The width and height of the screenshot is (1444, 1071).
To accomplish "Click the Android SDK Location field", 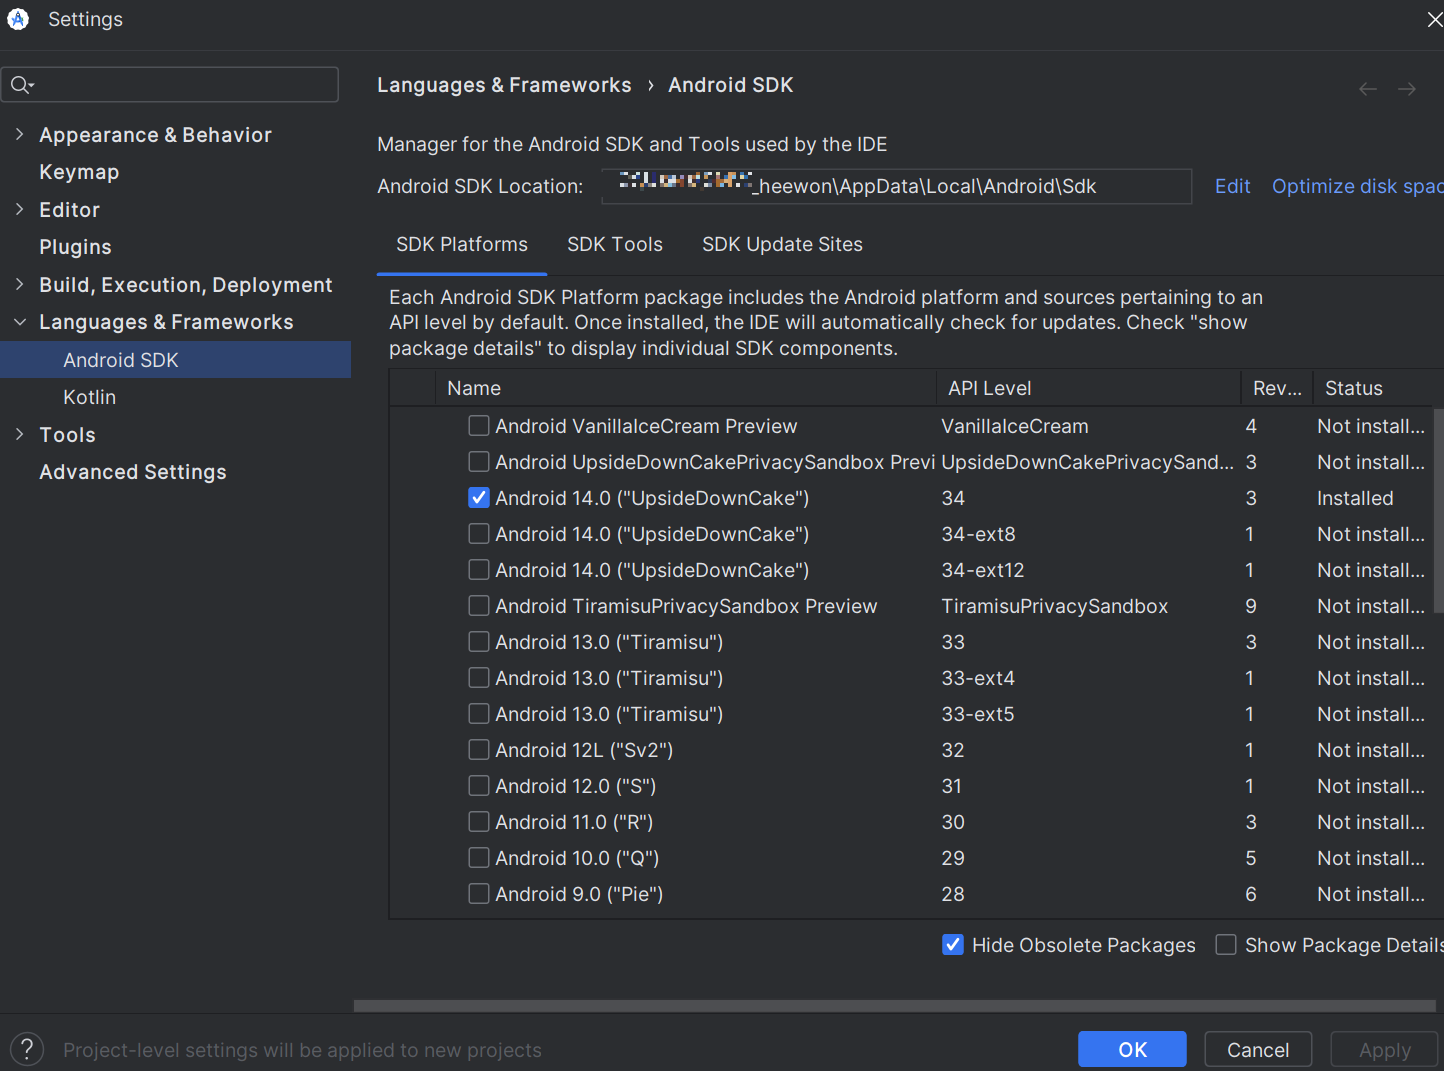I will coord(896,186).
